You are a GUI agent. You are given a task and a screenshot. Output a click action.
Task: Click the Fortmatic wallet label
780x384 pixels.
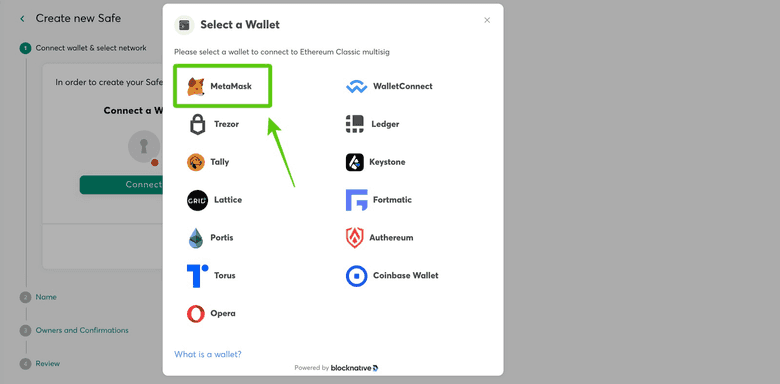[392, 199]
